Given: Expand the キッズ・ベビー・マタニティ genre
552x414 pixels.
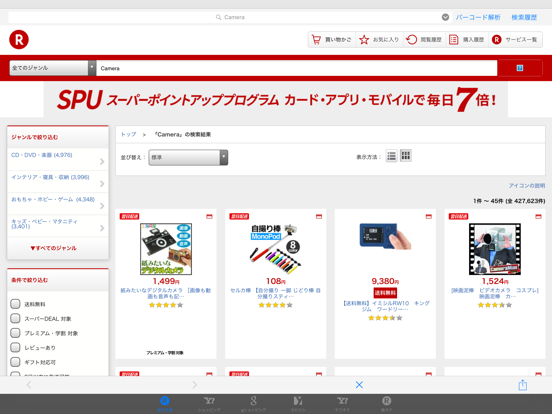Looking at the screenshot, I should coord(58,226).
